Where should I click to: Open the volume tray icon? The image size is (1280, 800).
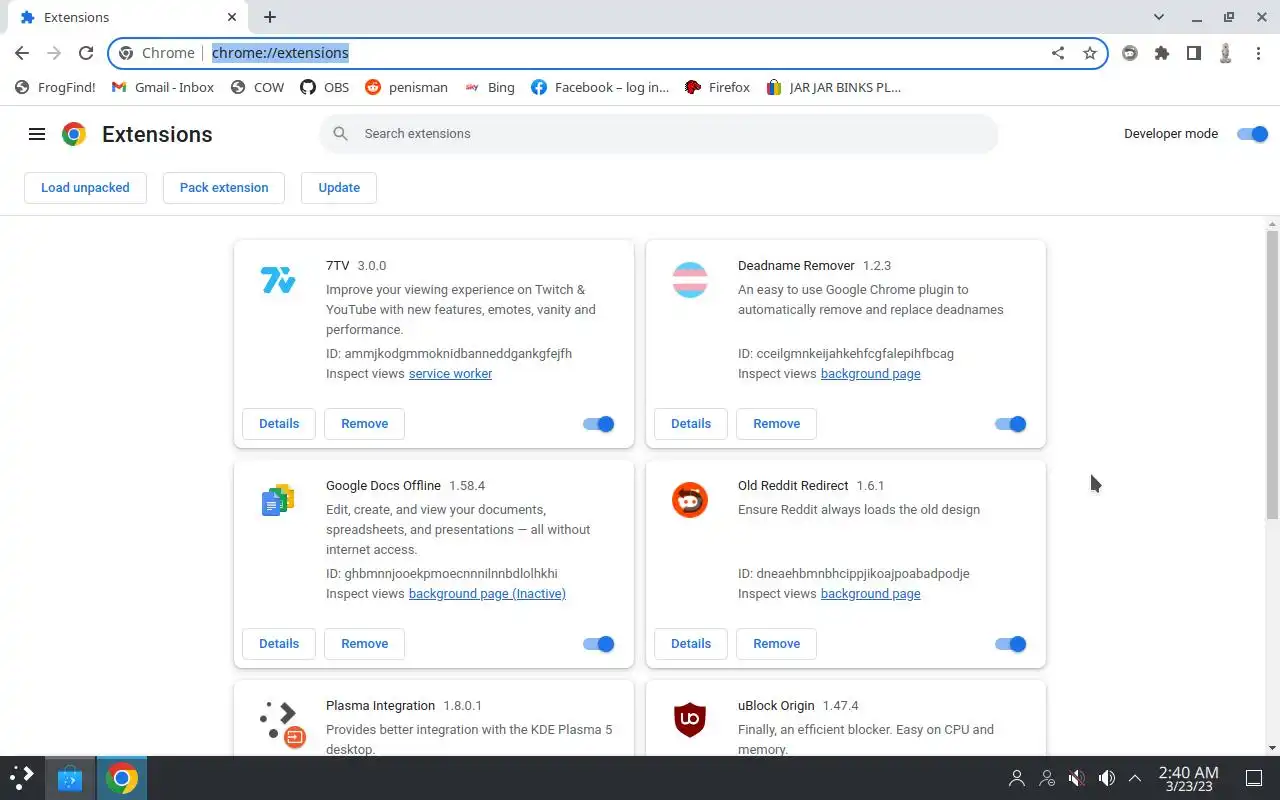click(x=1107, y=778)
